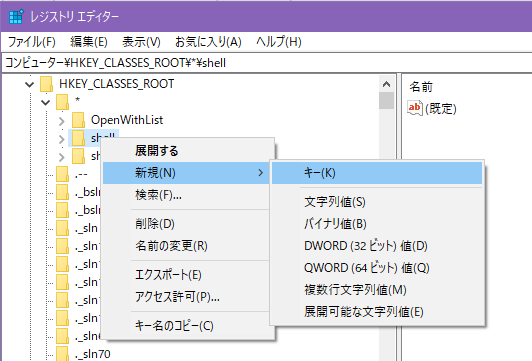Select the ._sln key label

87,228
